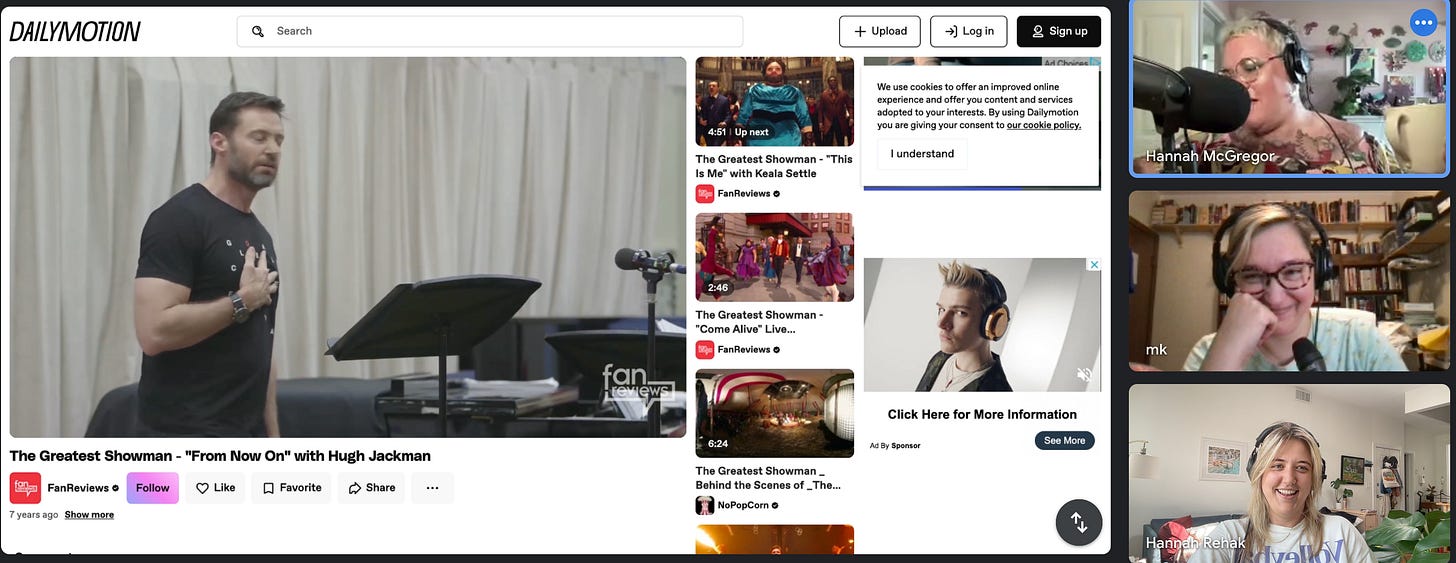This screenshot has width=1456, height=563.
Task: Open Behind the Scenes video title link
Action: click(768, 478)
